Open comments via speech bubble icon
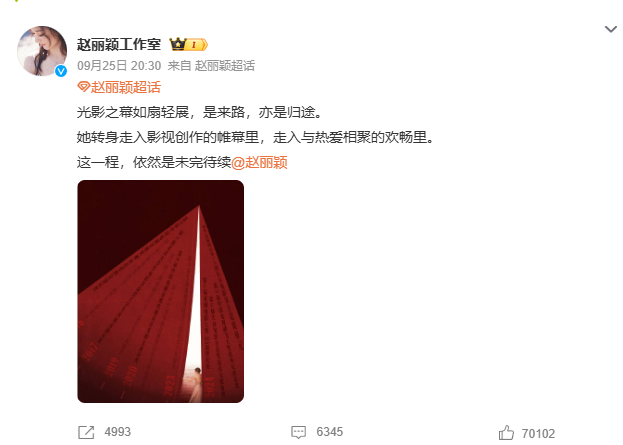 (298, 432)
